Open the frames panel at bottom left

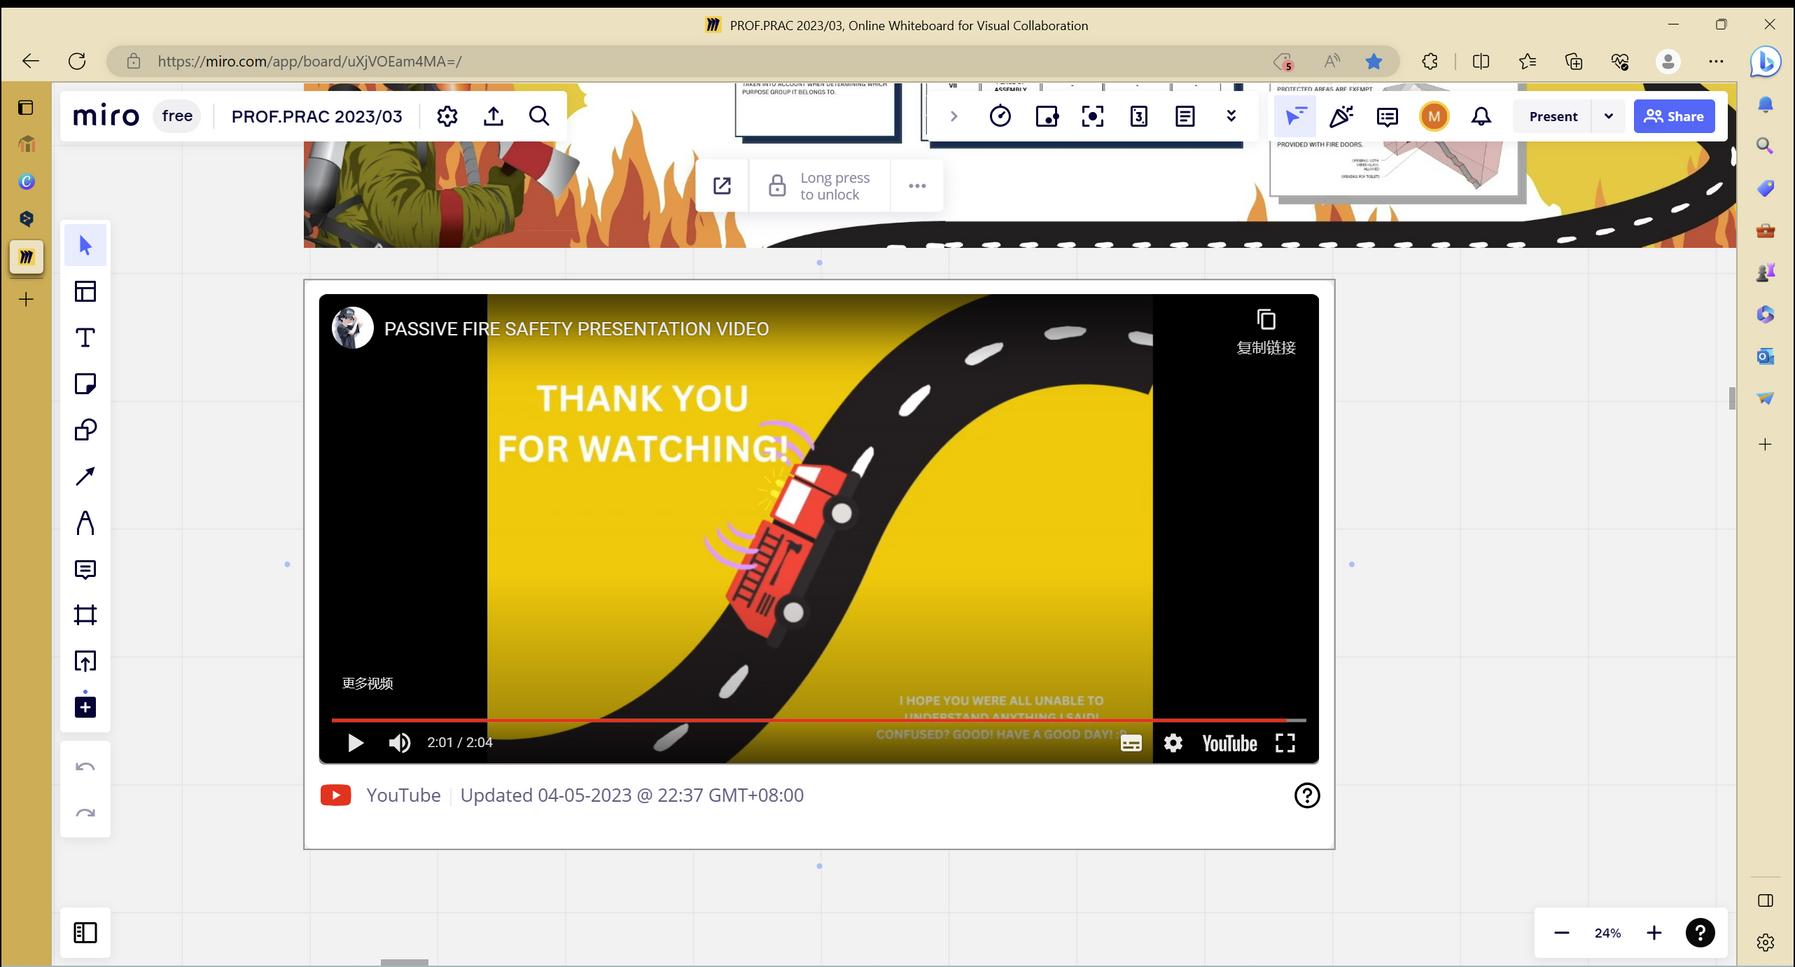point(85,933)
